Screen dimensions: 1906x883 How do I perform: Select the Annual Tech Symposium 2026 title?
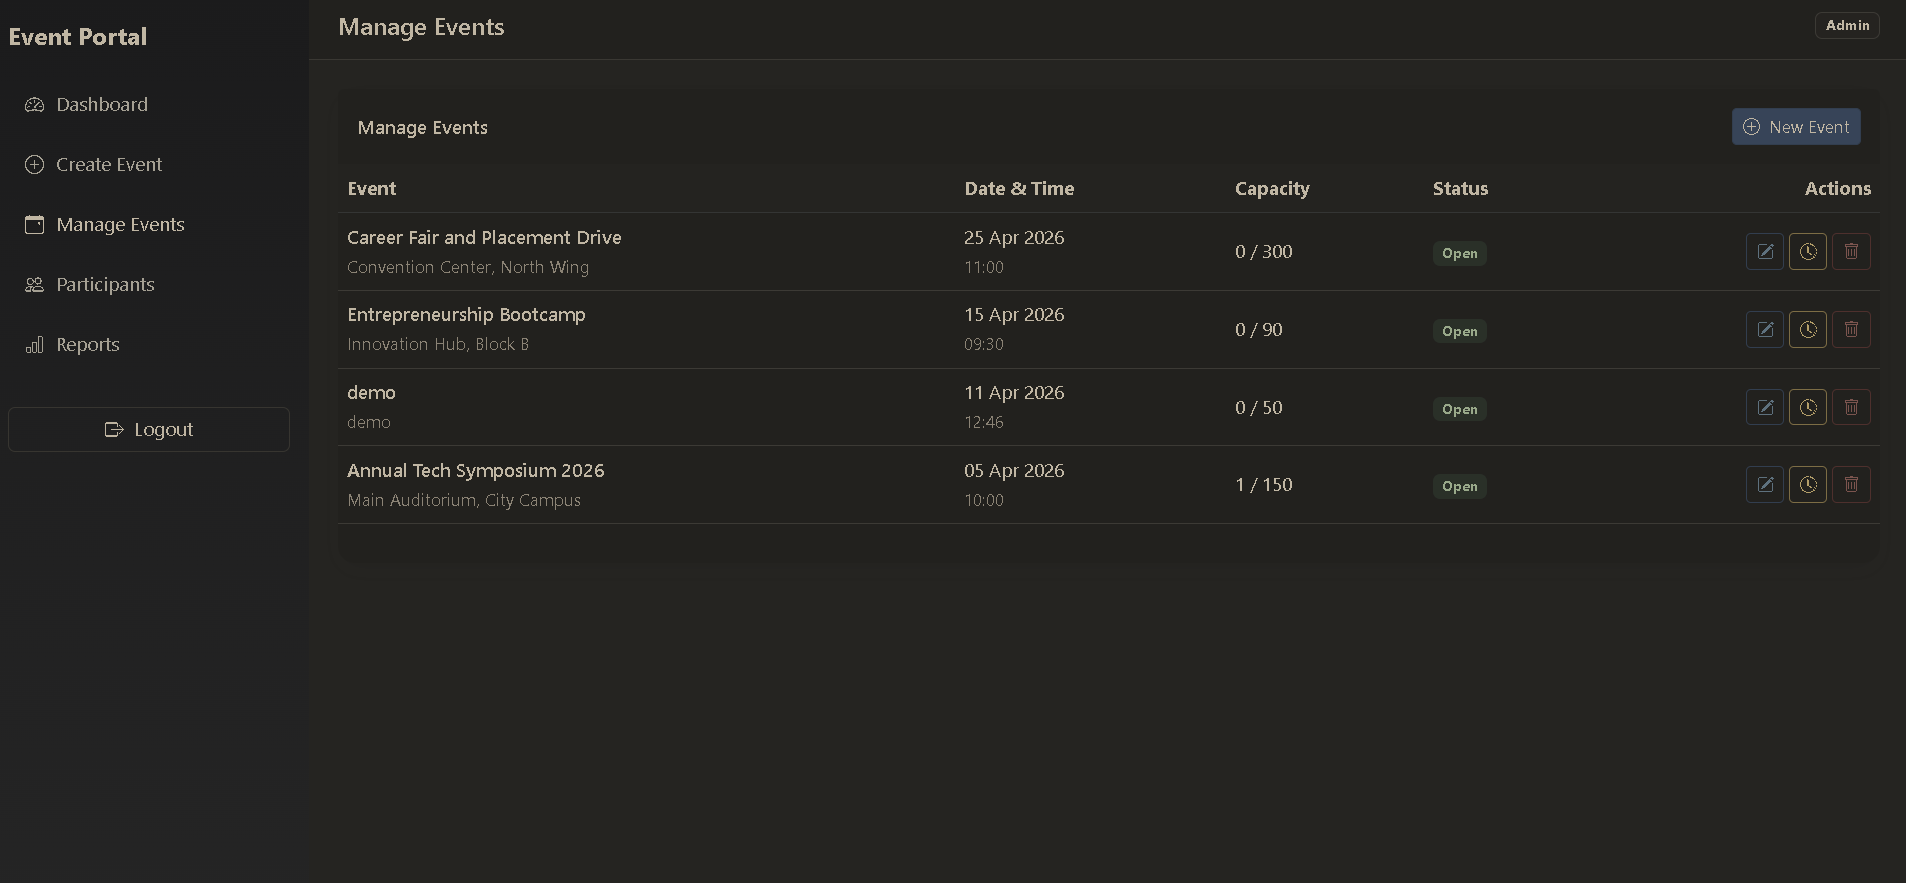[x=476, y=471]
